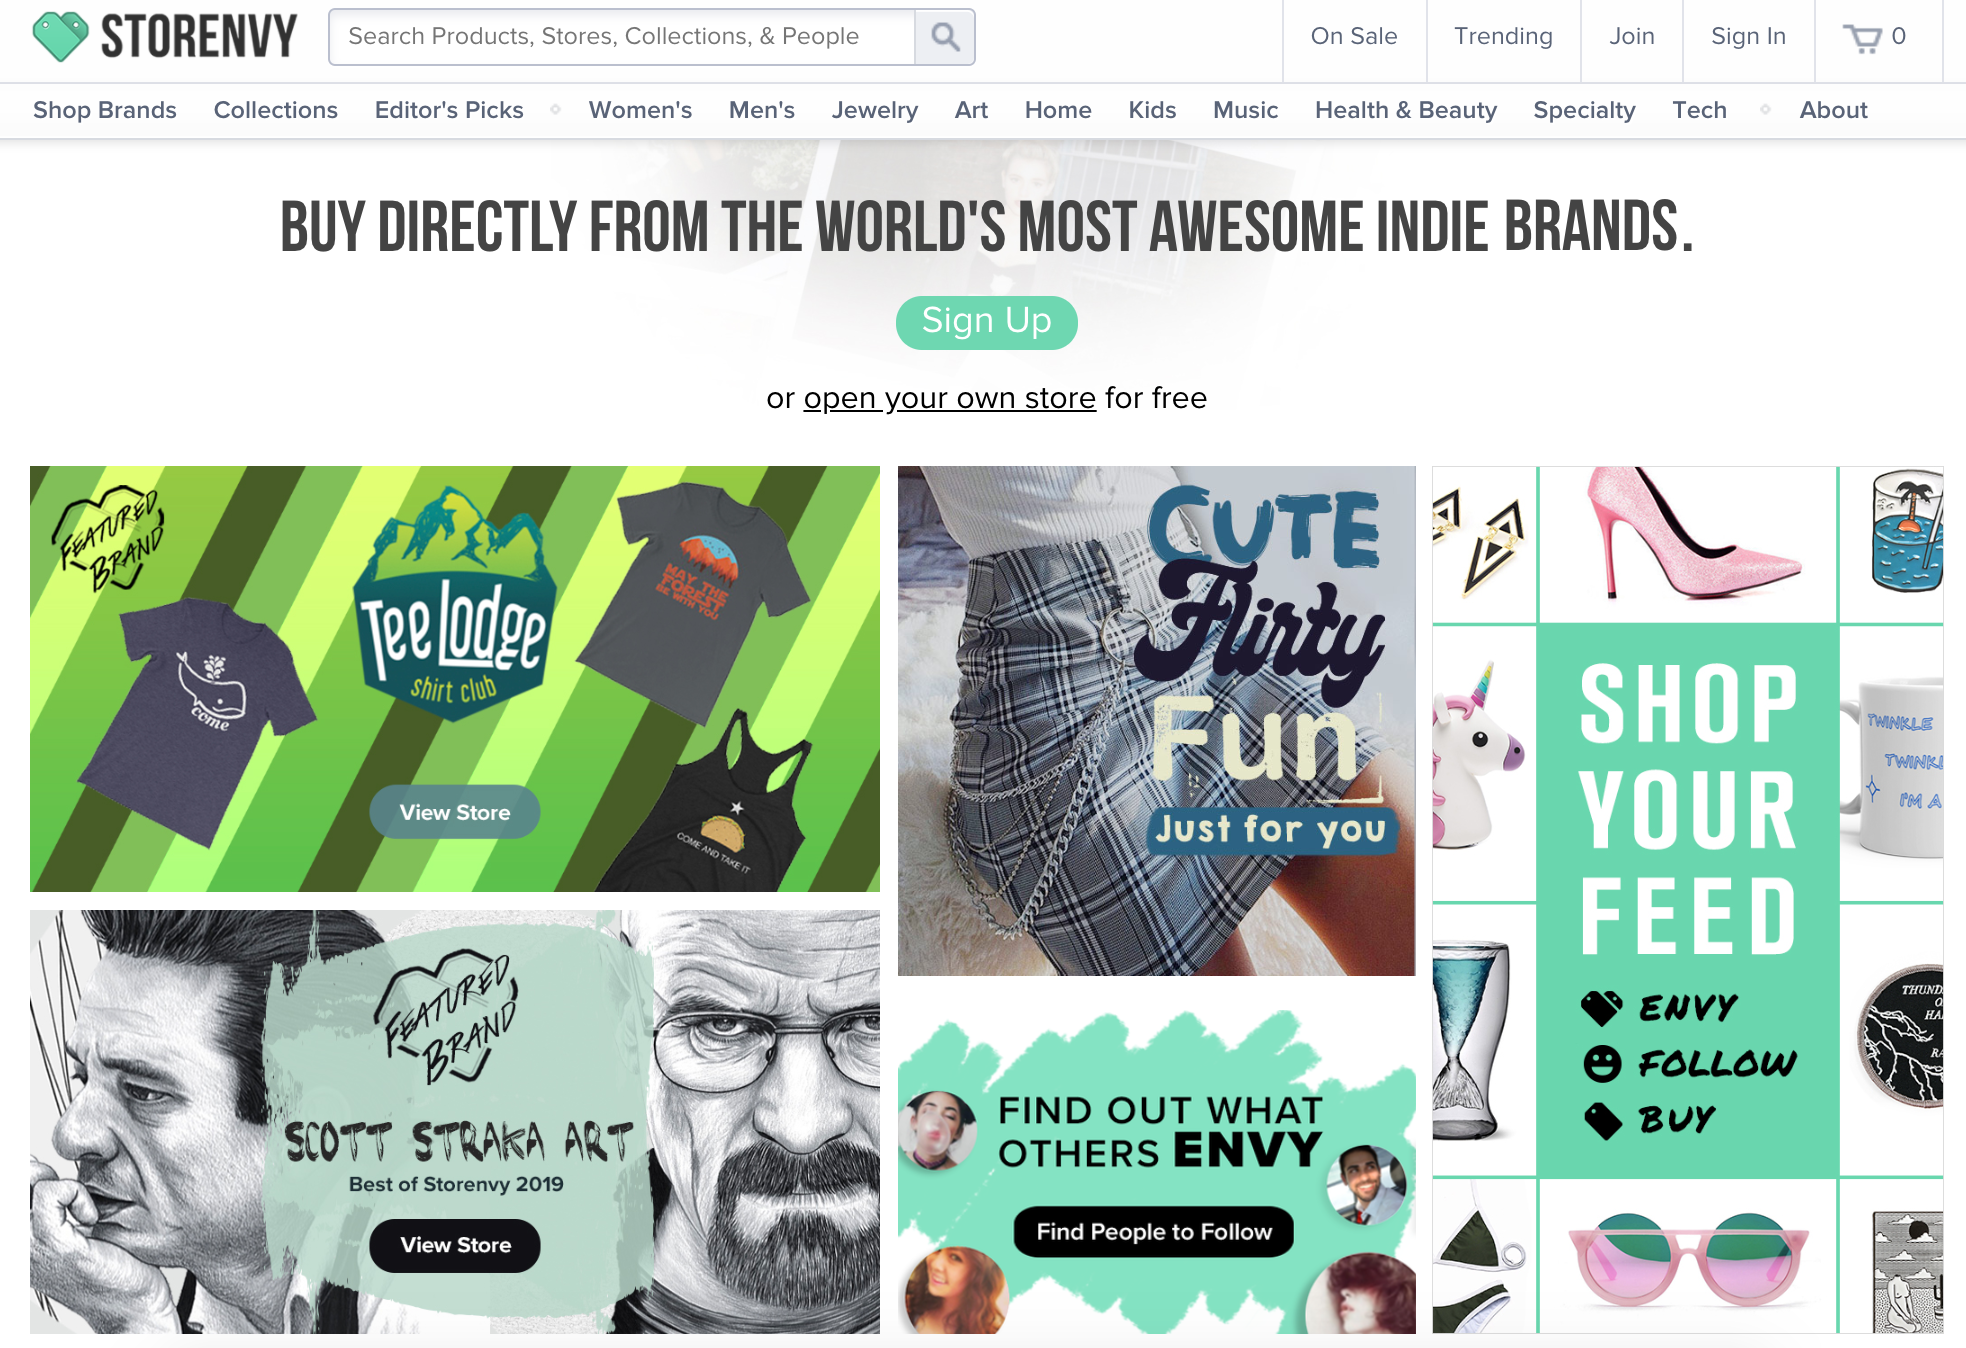Screen dimensions: 1966x1348
Task: Open the shopping cart icon
Action: pos(1862,38)
